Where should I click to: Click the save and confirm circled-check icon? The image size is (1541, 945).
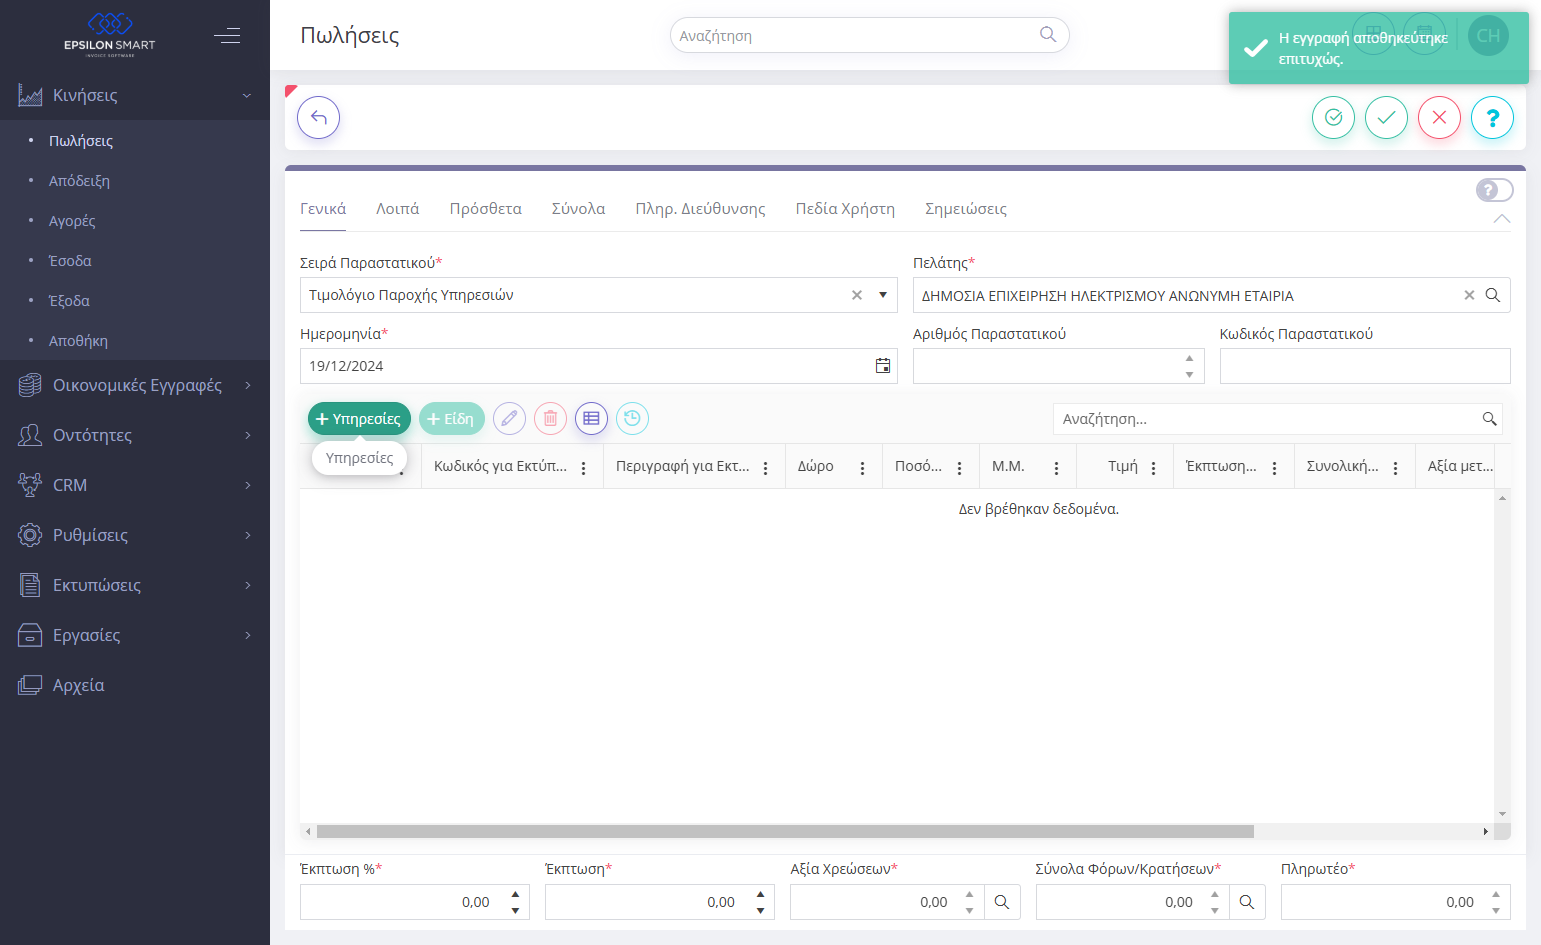coord(1333,118)
